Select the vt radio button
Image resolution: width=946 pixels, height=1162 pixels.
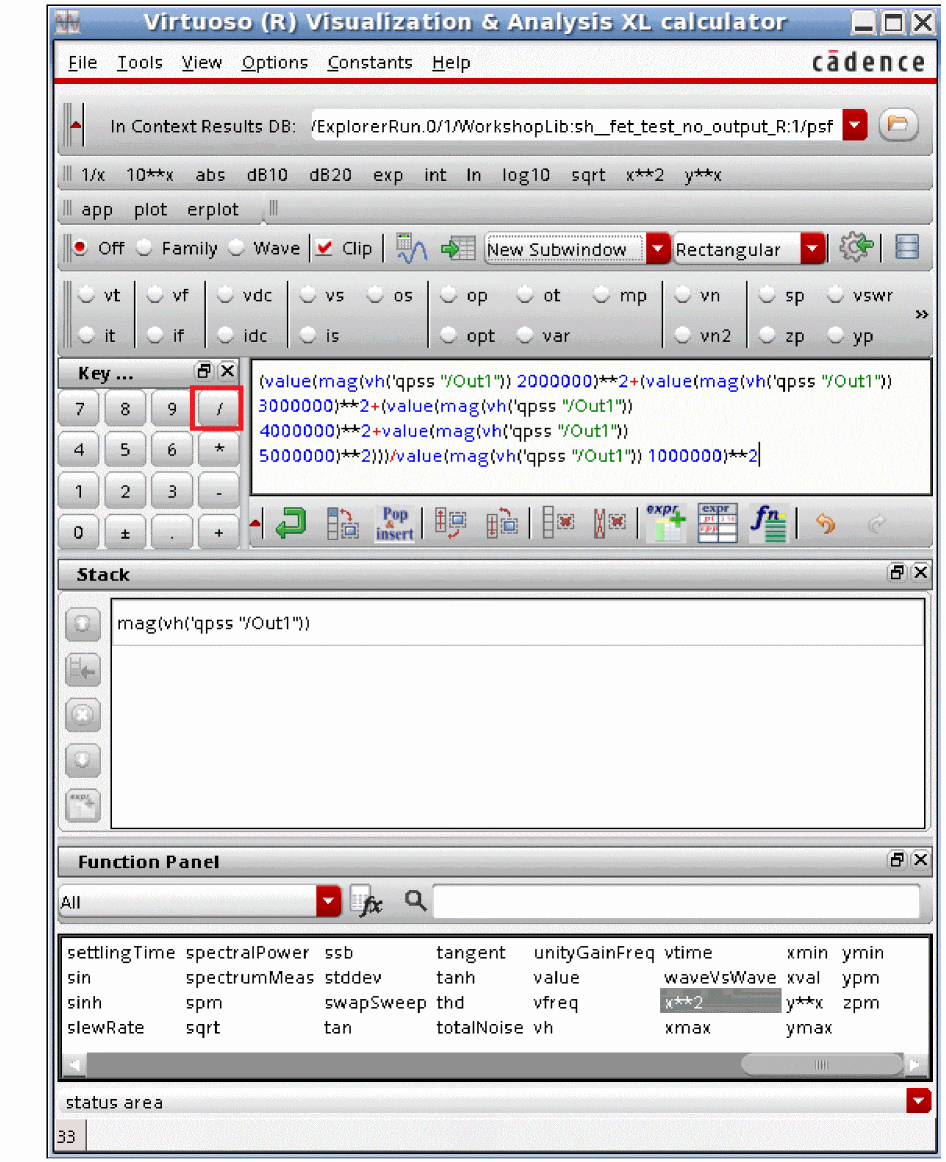[87, 294]
